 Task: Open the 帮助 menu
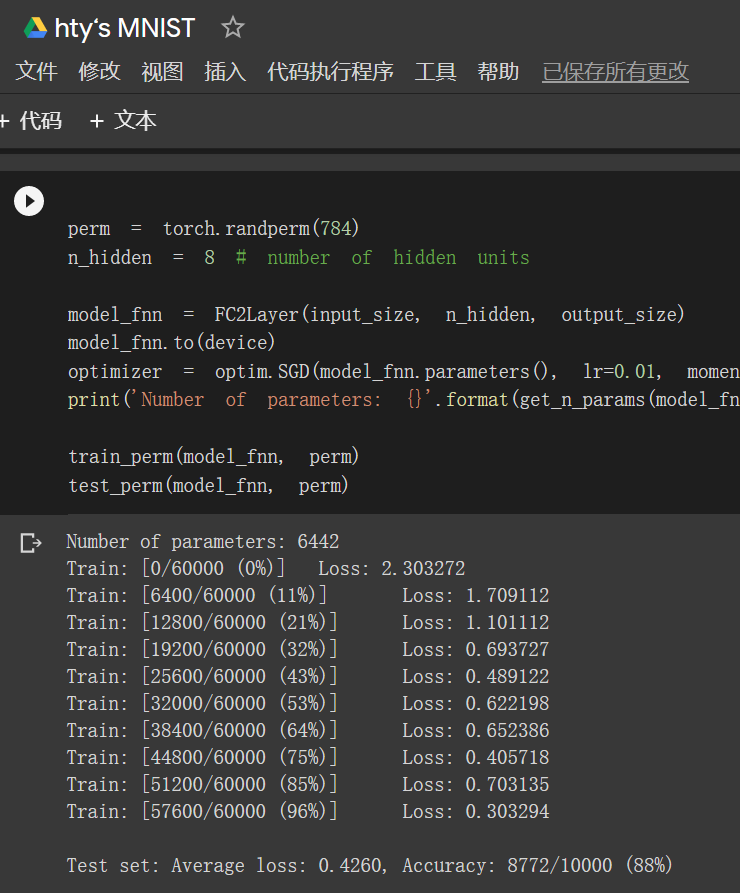498,72
